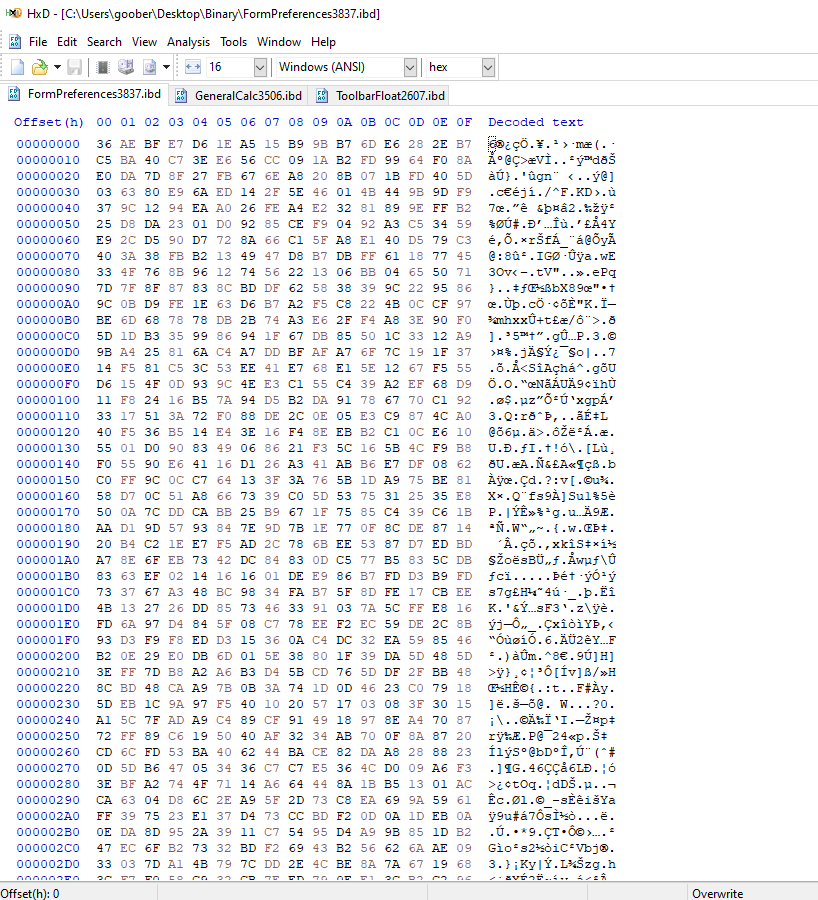Click the Open file folder icon

40,67
